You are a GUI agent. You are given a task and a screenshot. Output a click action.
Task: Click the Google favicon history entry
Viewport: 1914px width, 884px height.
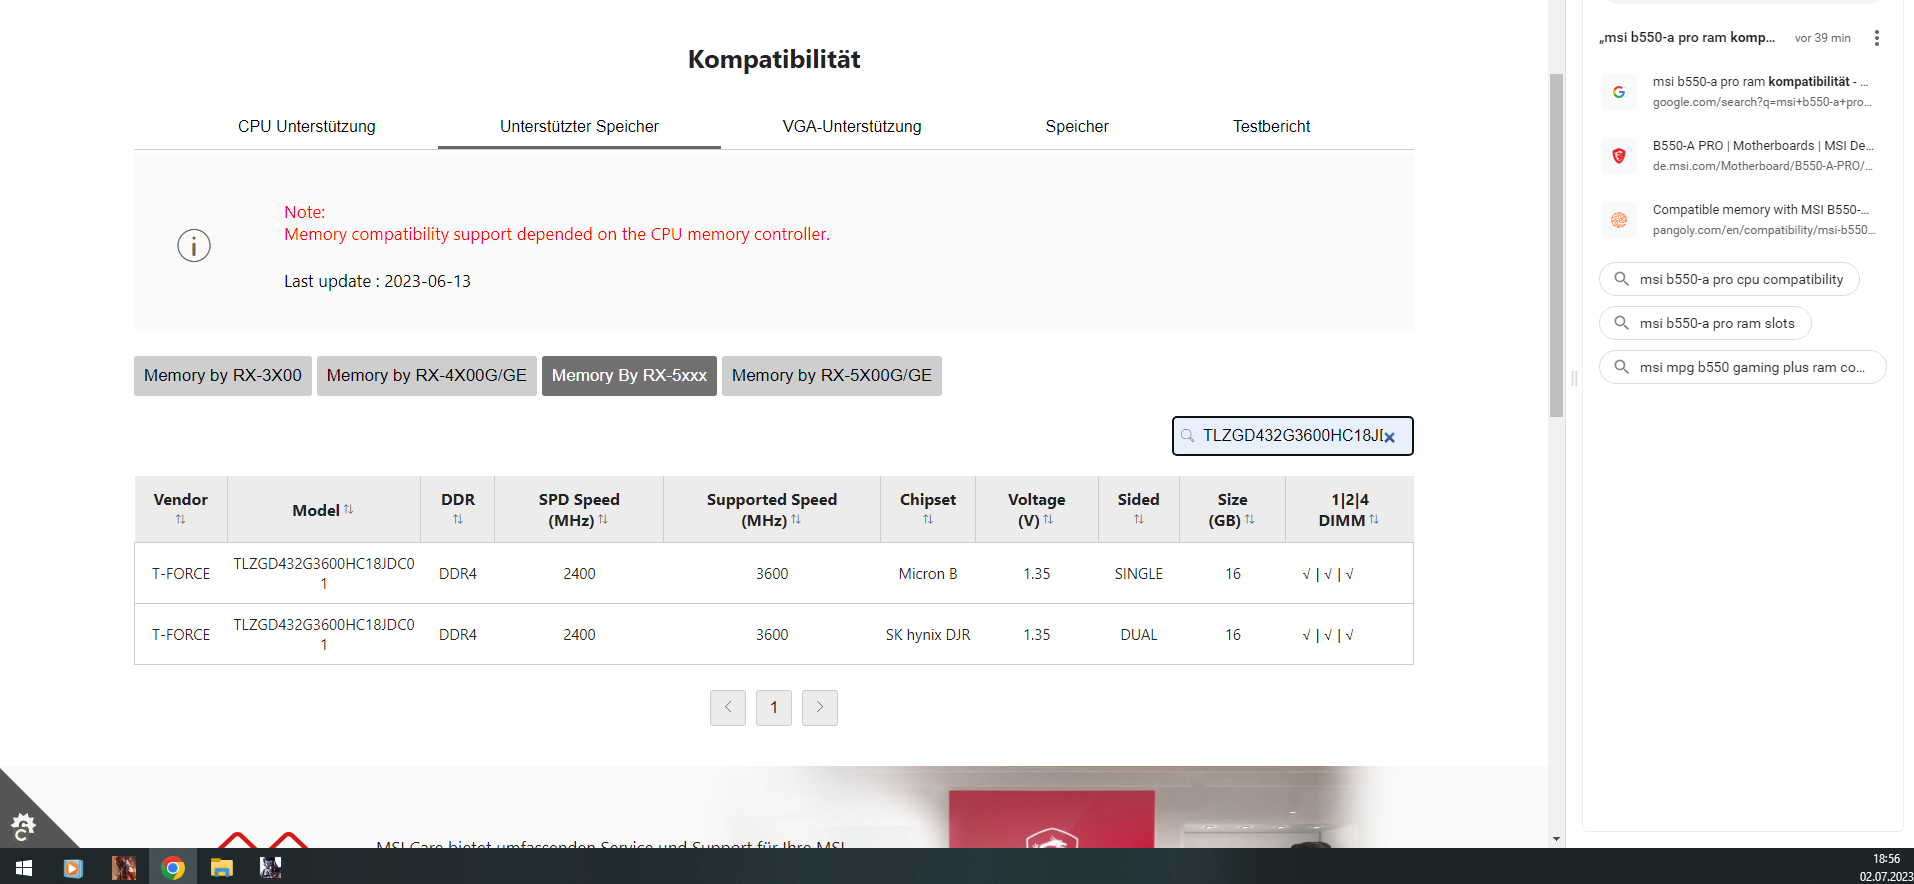tap(1619, 92)
